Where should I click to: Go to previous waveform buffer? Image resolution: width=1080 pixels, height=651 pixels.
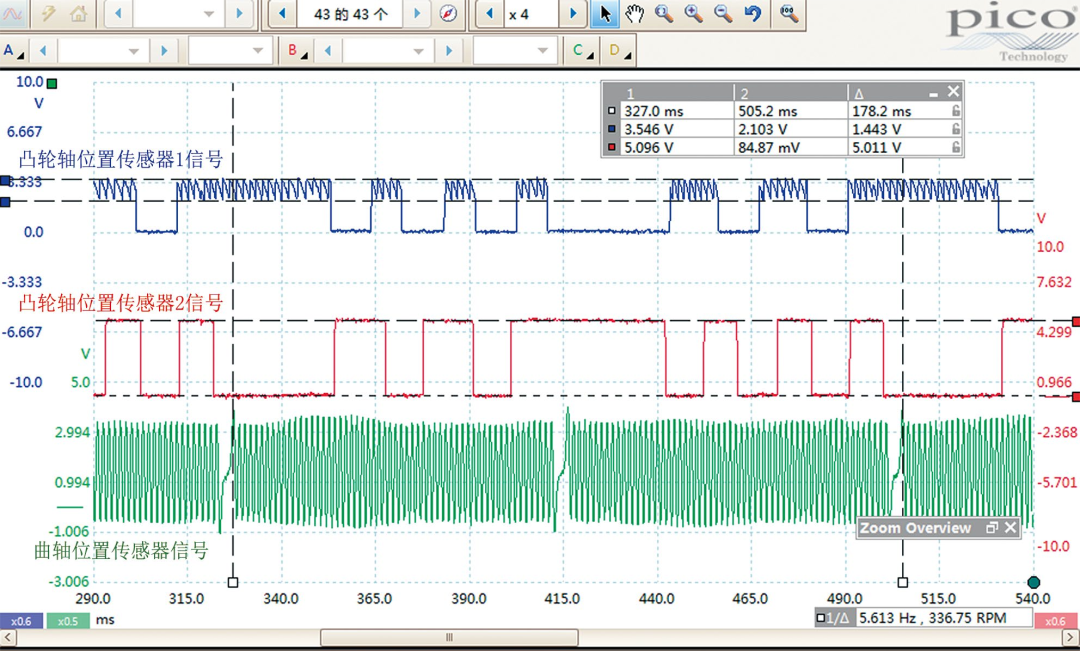coord(282,14)
